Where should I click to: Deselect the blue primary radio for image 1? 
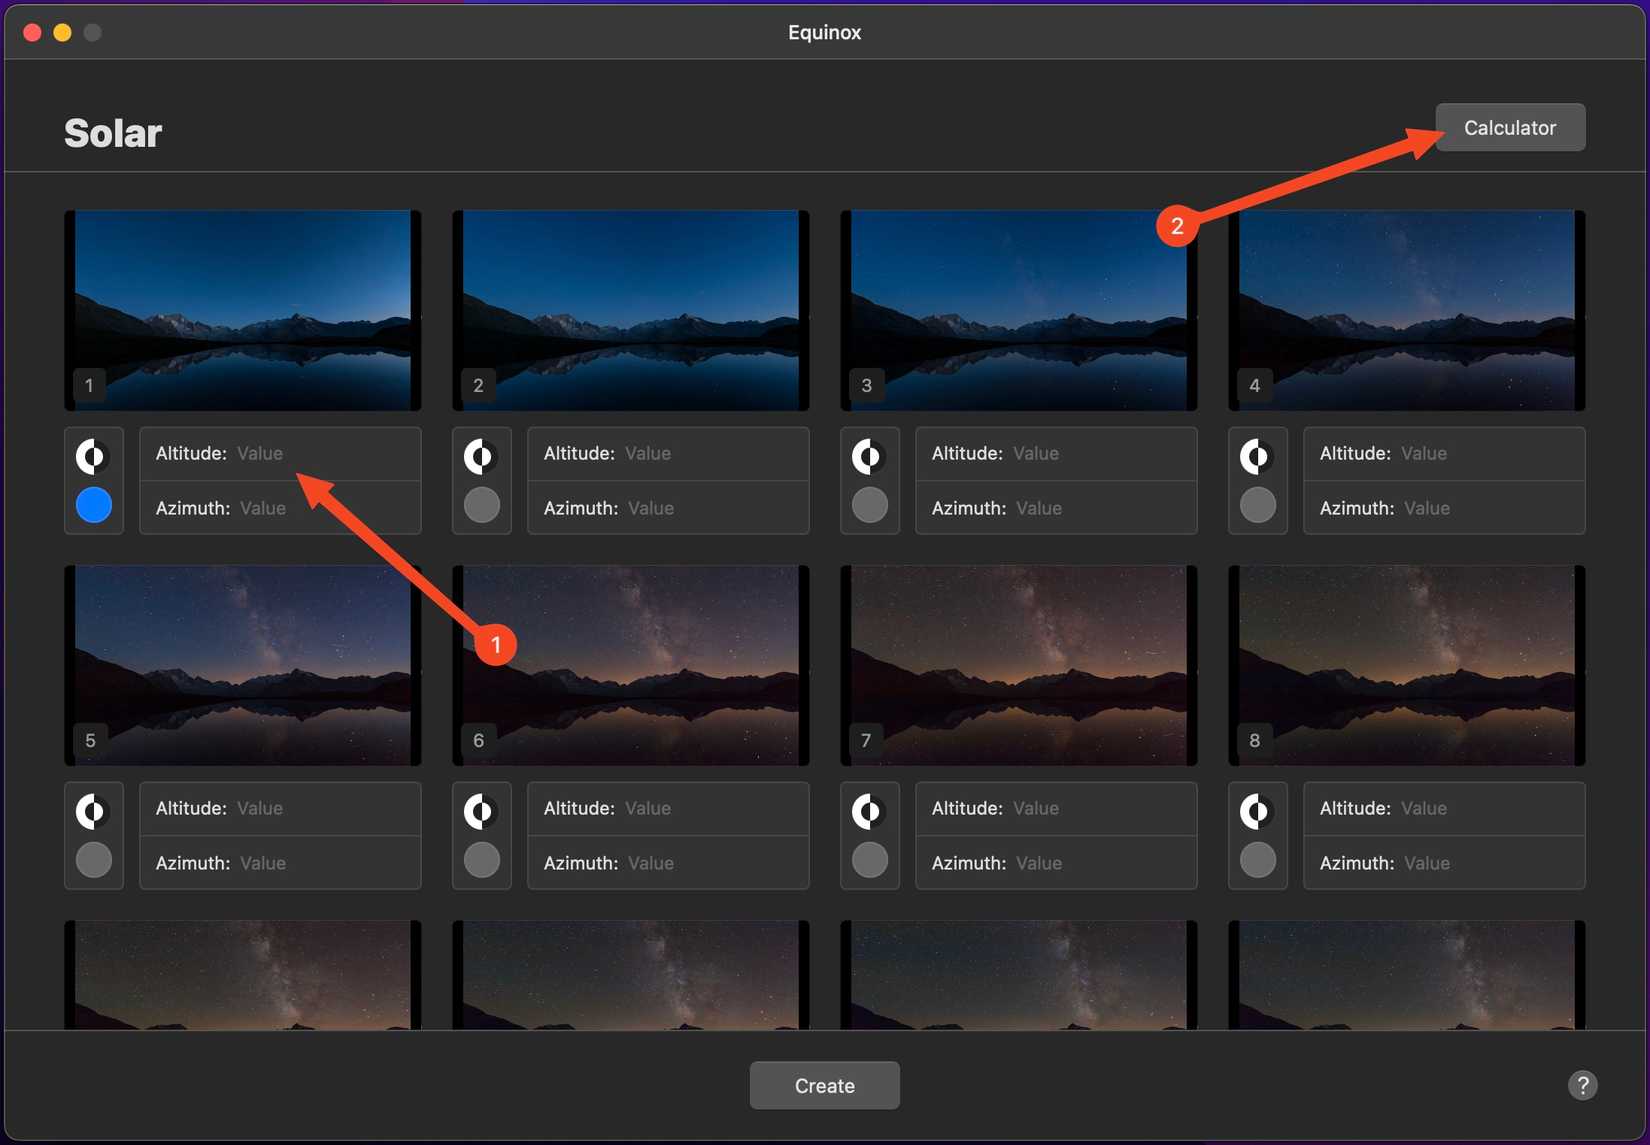point(94,505)
